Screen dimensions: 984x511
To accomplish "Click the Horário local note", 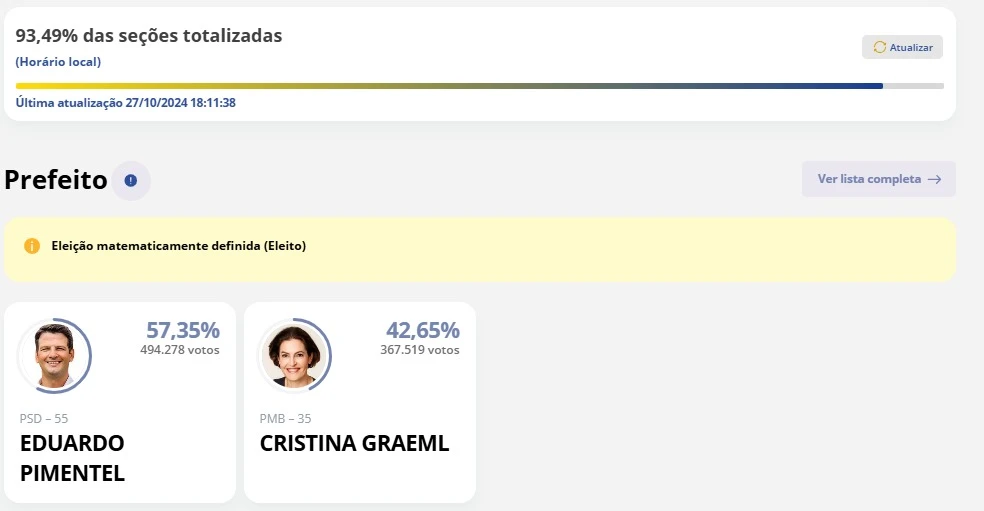I will click(x=58, y=62).
